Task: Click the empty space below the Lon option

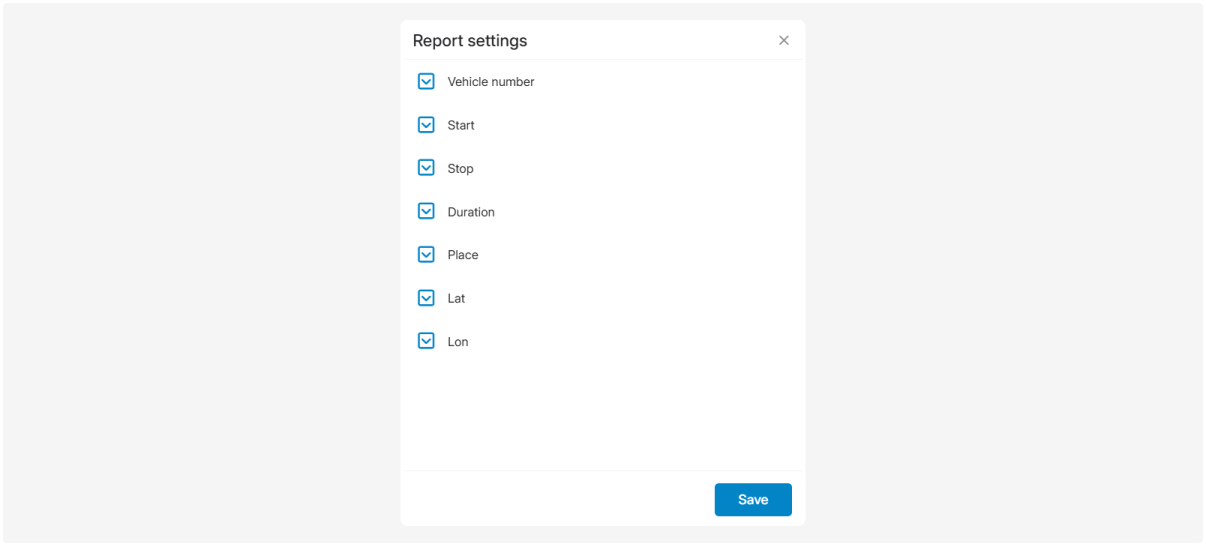Action: [600, 410]
